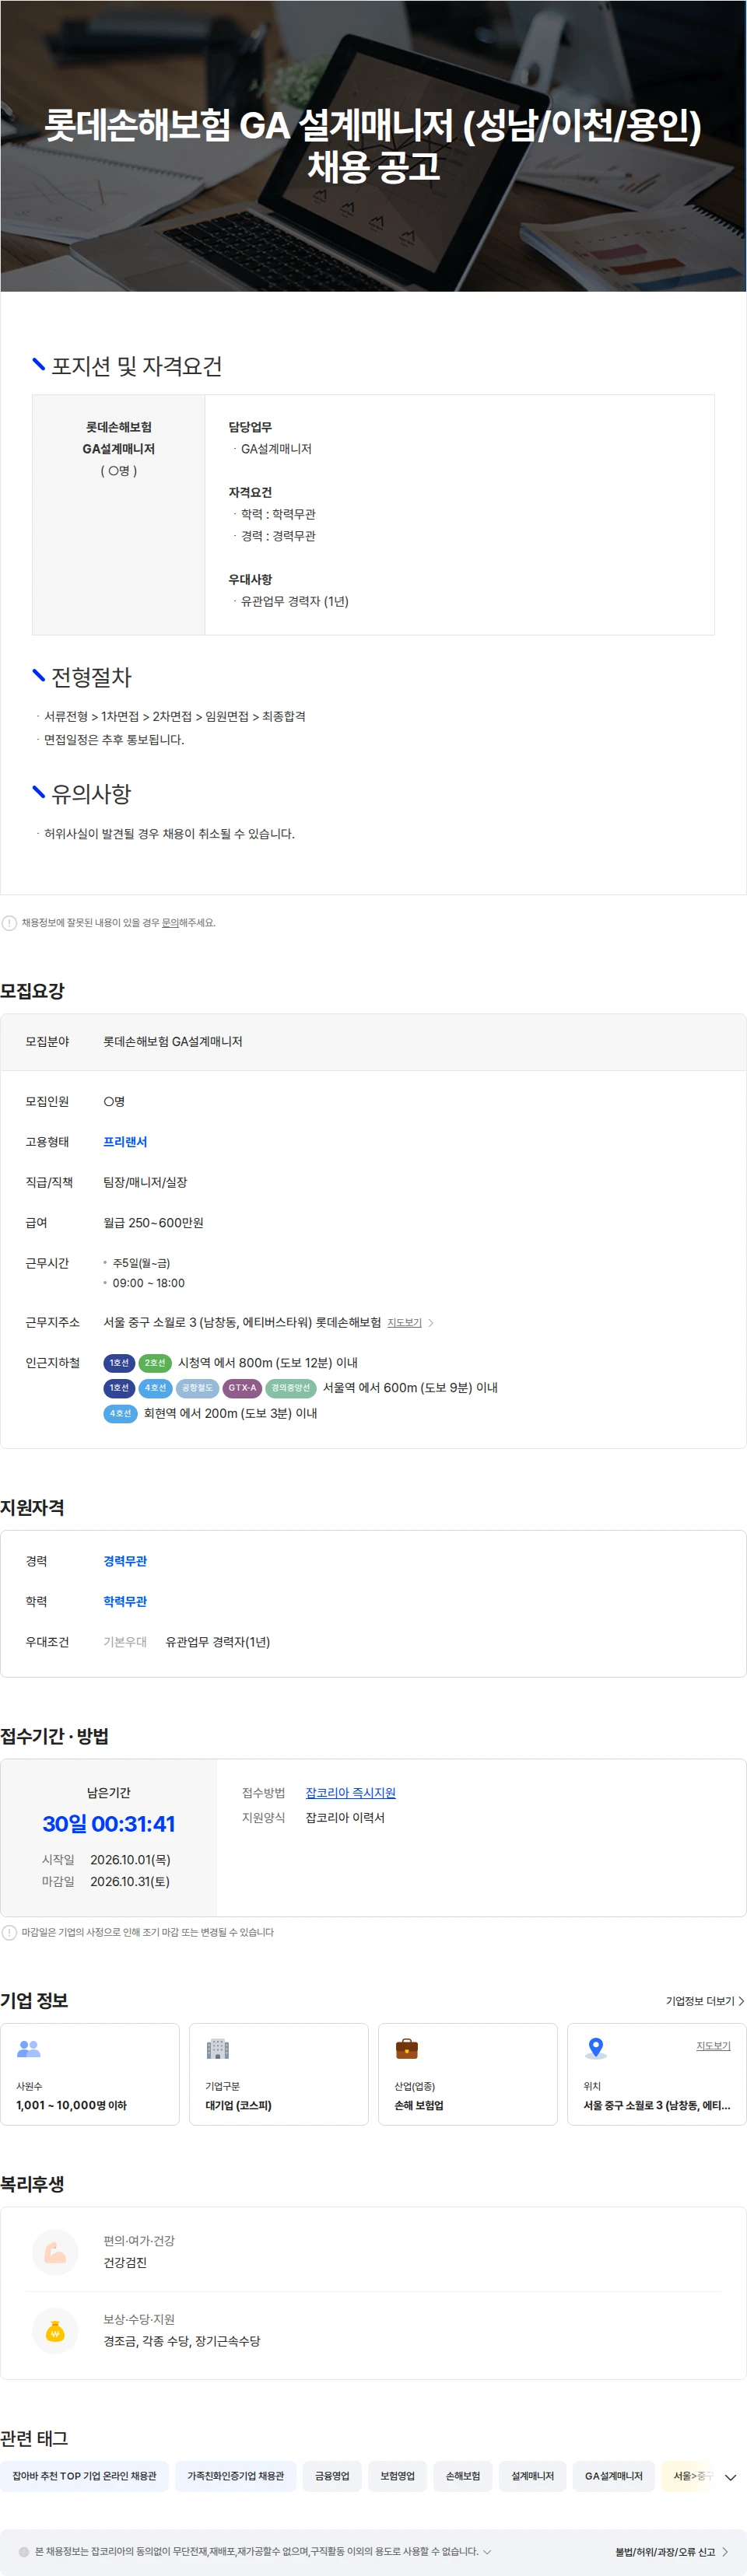
Task: Click the flexing arm health benefits icon
Action: coord(55,2252)
